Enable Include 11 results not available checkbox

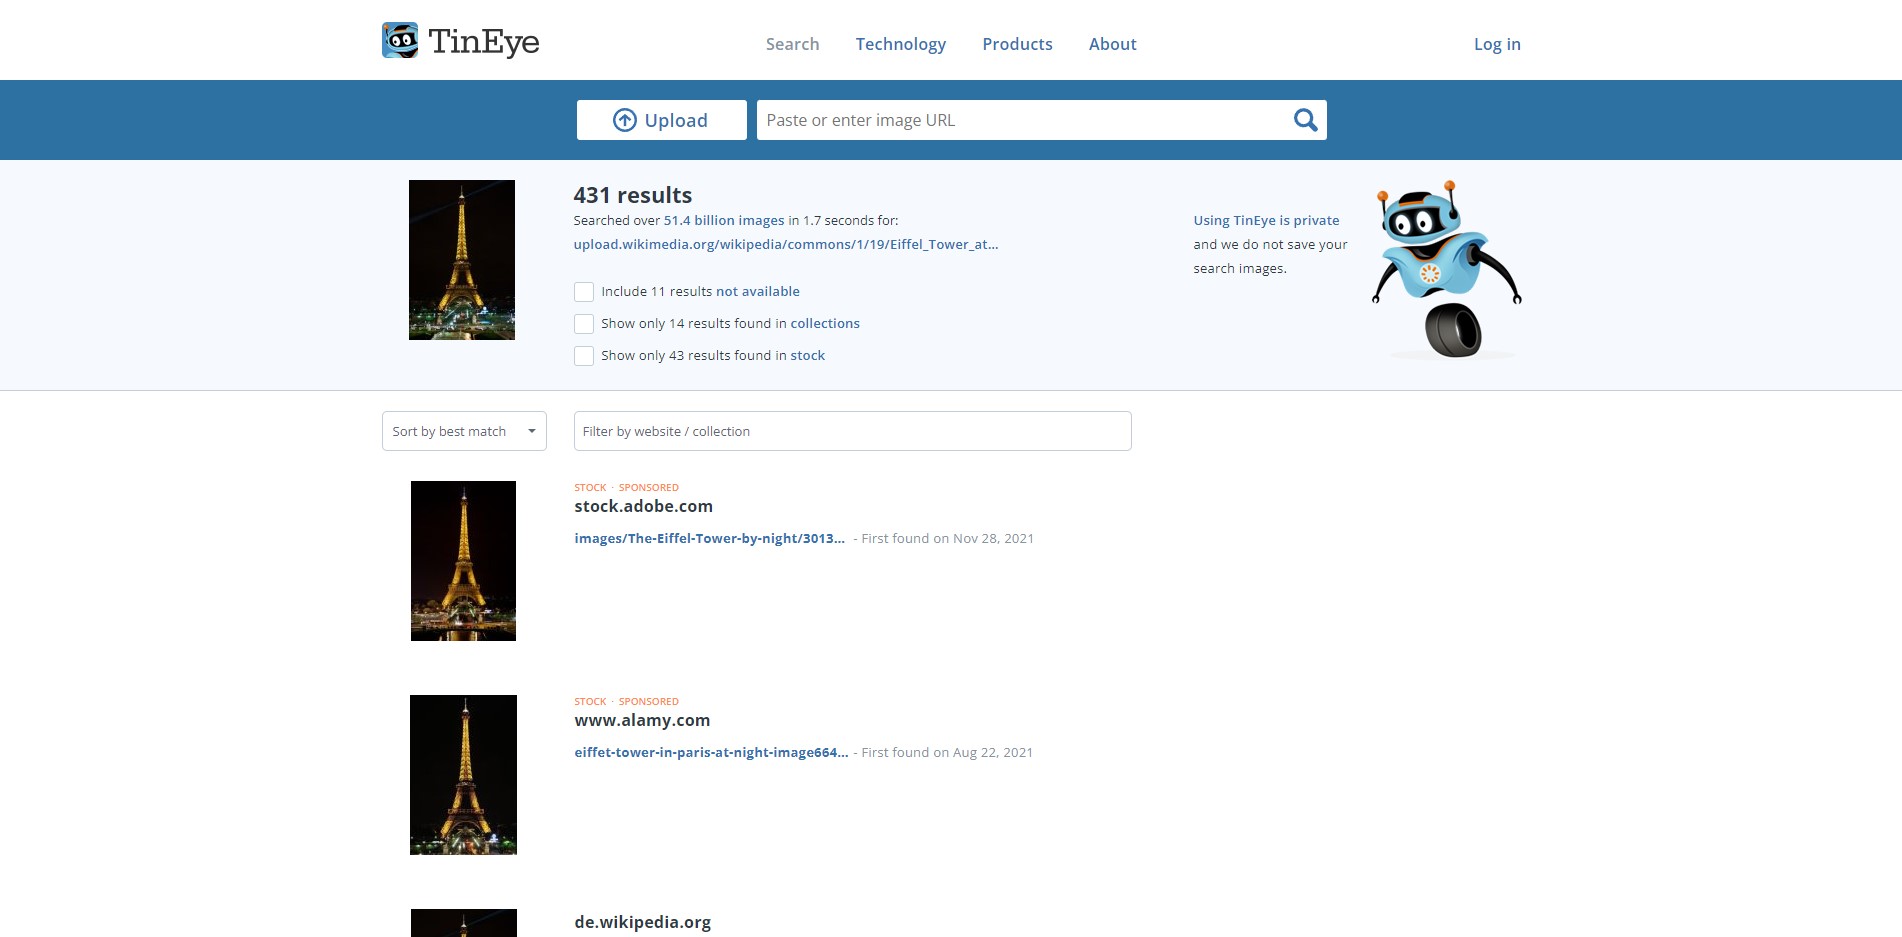584,292
